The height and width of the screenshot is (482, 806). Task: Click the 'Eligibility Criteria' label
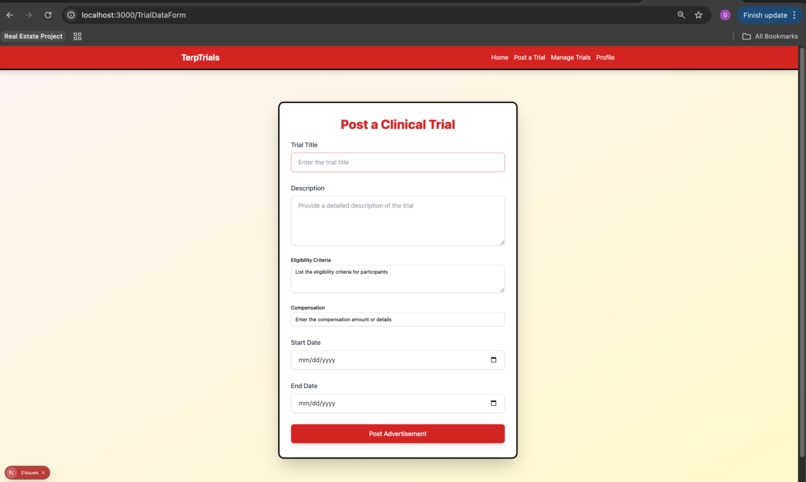point(310,260)
